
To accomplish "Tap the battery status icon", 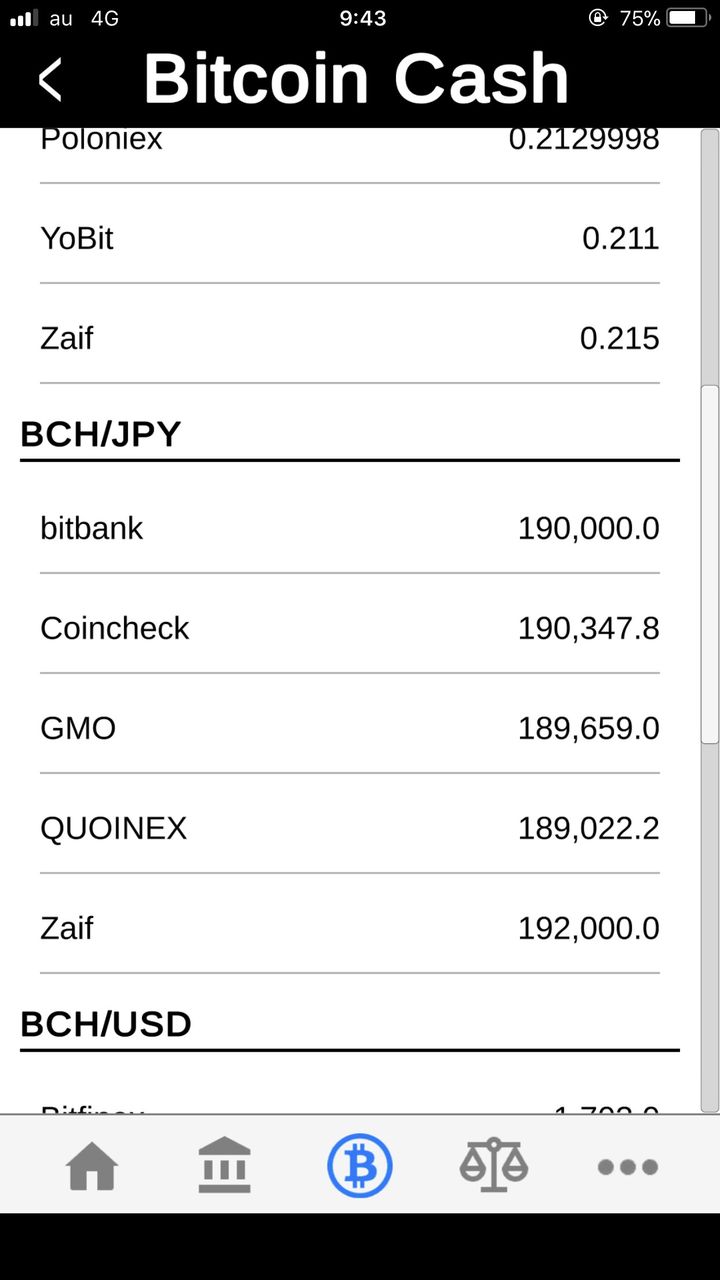I will coord(687,18).
